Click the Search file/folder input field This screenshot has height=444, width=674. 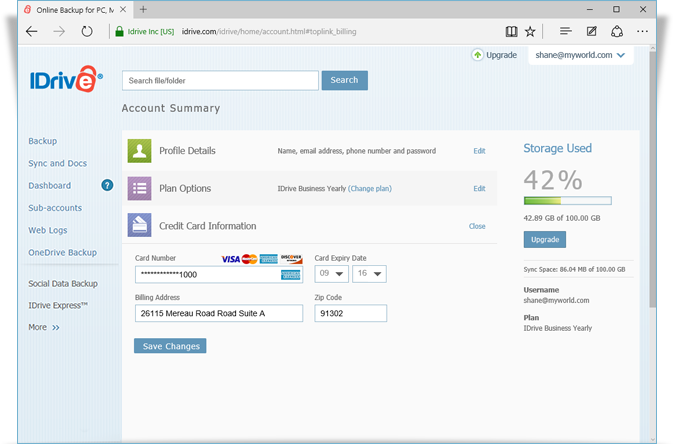(220, 81)
